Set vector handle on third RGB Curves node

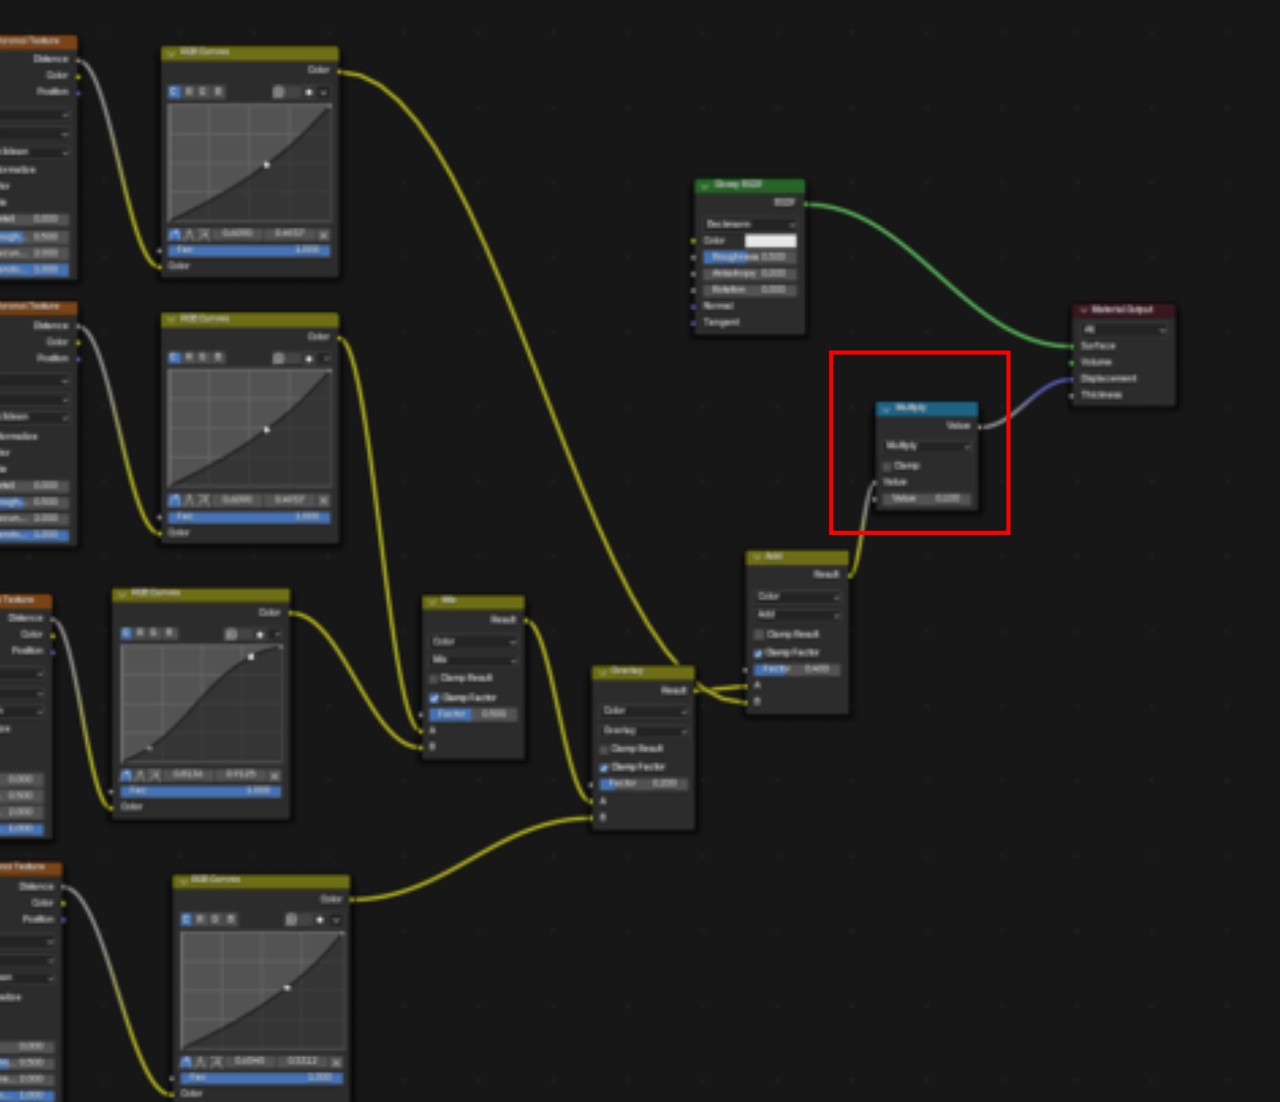141,775
